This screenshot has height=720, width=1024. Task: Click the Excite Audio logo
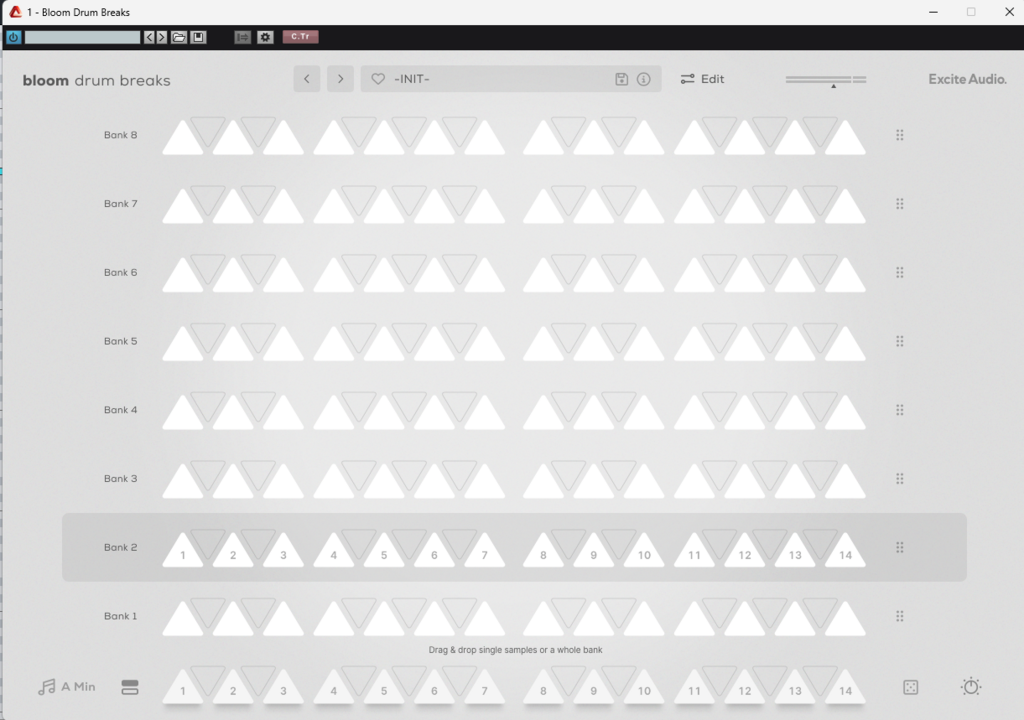click(967, 79)
